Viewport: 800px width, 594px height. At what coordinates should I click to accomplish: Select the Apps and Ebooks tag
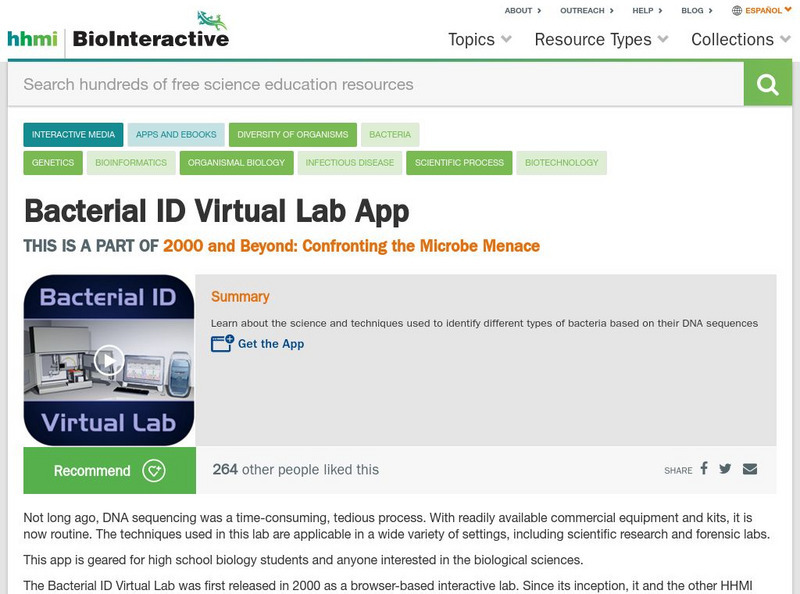(x=176, y=134)
